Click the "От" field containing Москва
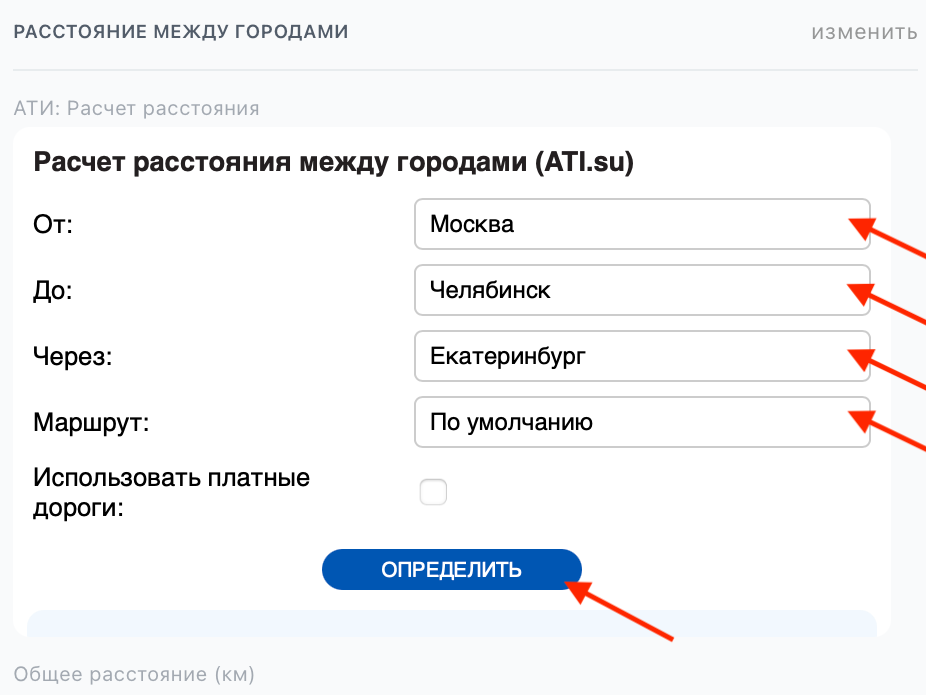Screen dimensions: 926x695 click(x=630, y=224)
